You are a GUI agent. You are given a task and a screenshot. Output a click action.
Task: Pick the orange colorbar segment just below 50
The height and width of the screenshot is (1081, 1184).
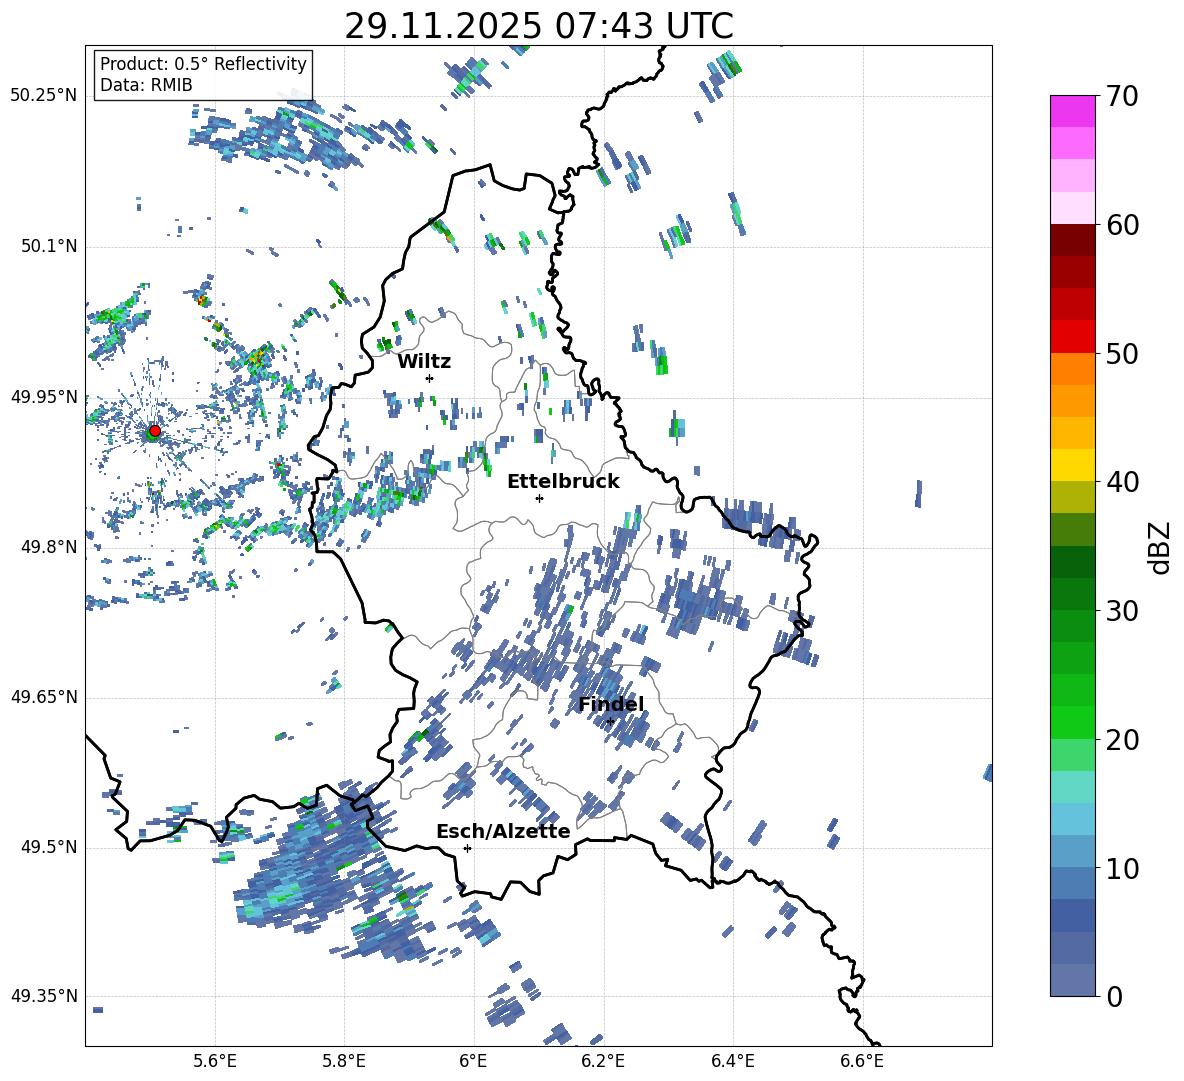[1072, 368]
